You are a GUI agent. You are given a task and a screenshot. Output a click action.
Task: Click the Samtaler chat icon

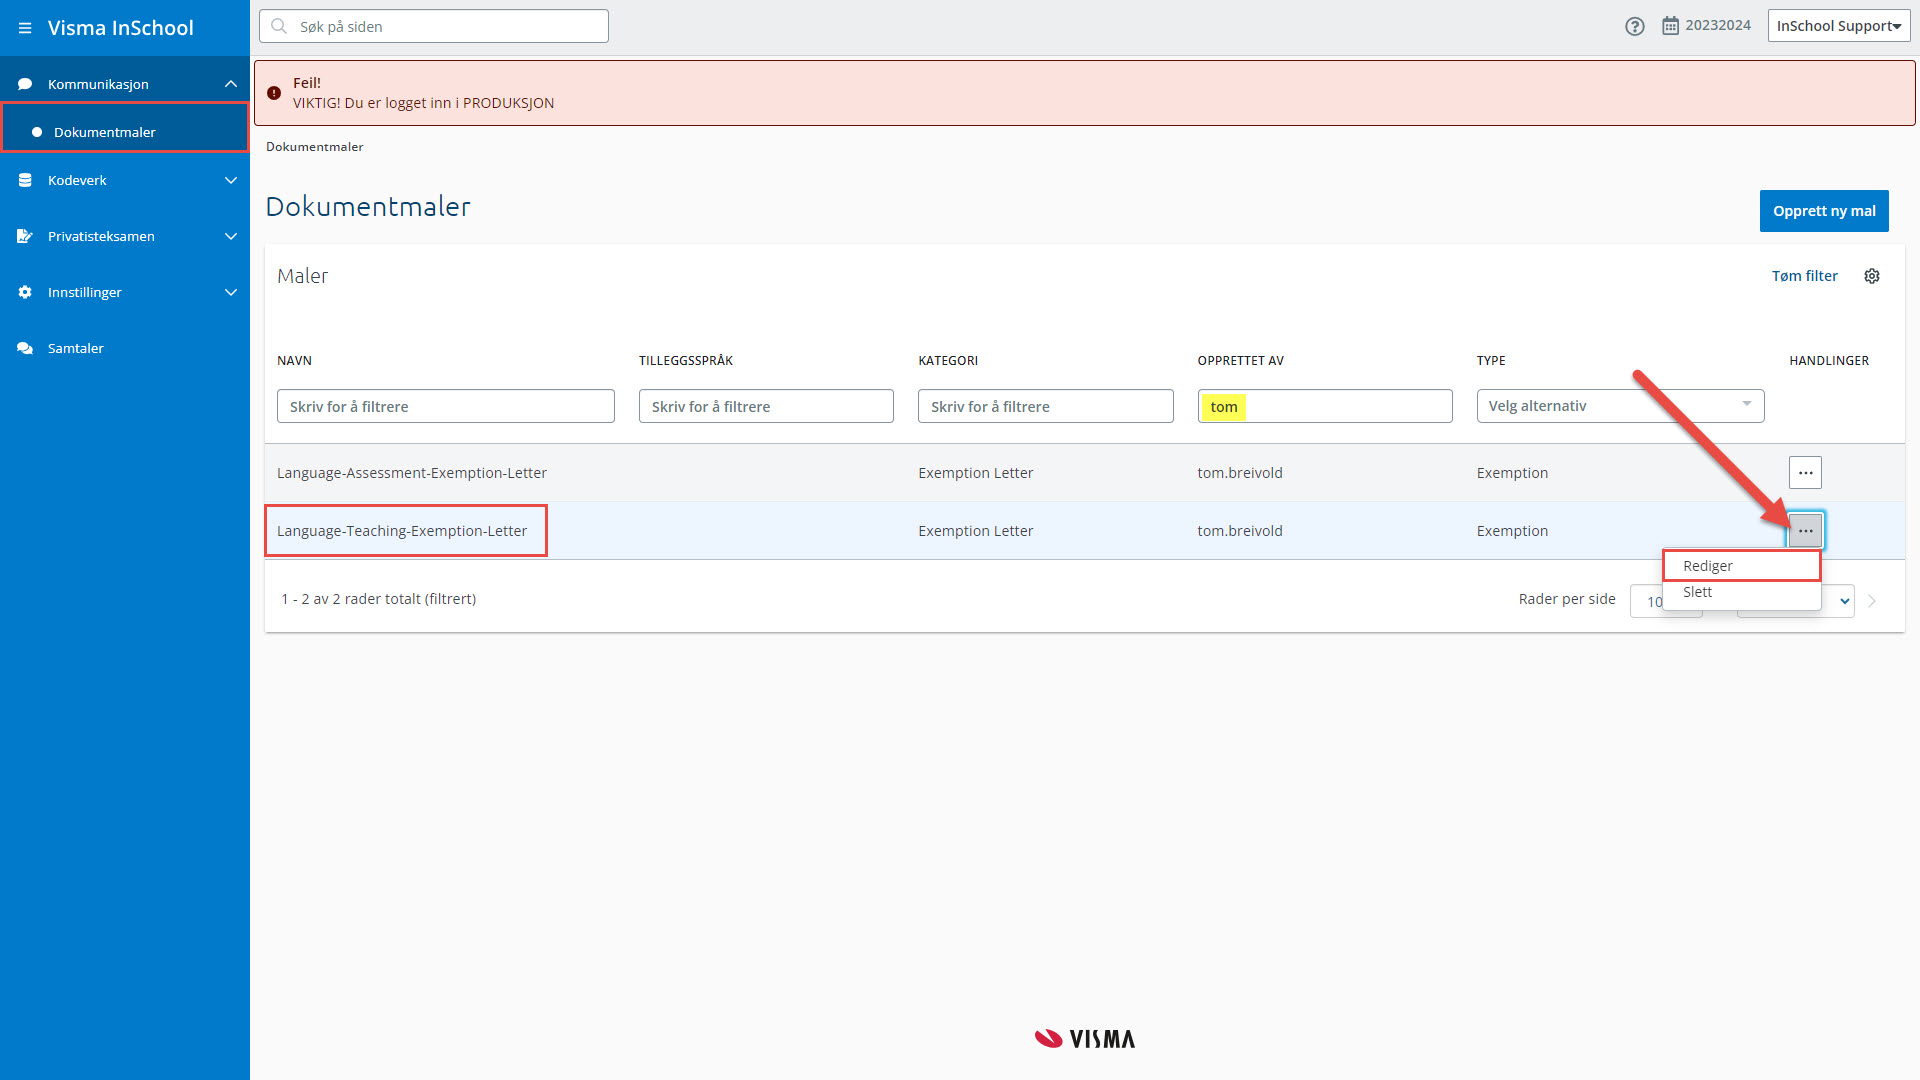pos(25,348)
